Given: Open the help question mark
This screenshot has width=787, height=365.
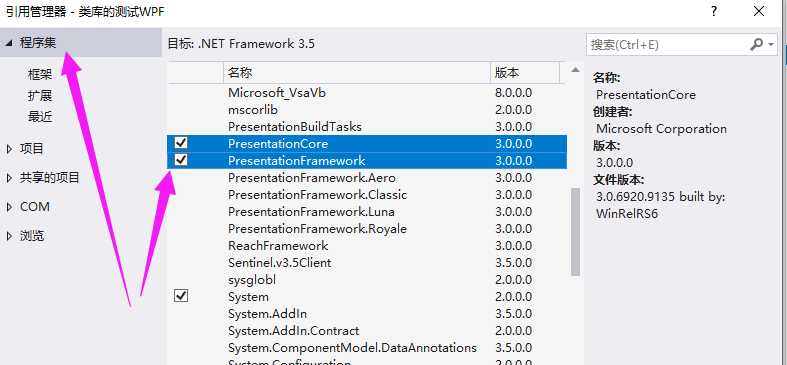Looking at the screenshot, I should pos(714,12).
